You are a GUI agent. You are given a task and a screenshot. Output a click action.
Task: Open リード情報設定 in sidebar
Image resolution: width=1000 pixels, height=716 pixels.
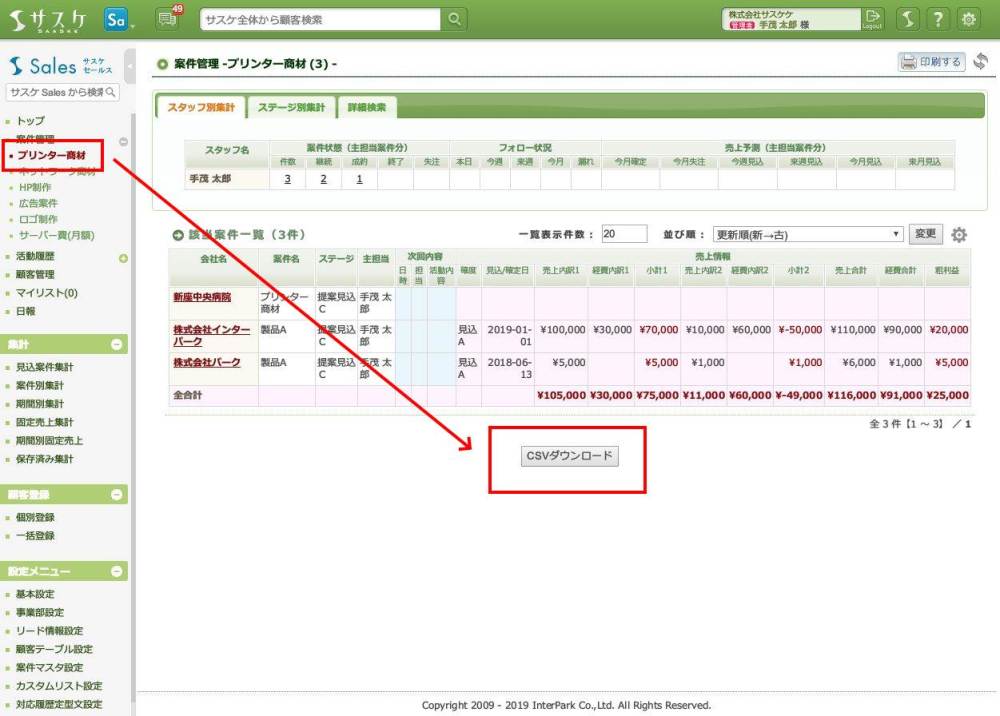[x=49, y=631]
